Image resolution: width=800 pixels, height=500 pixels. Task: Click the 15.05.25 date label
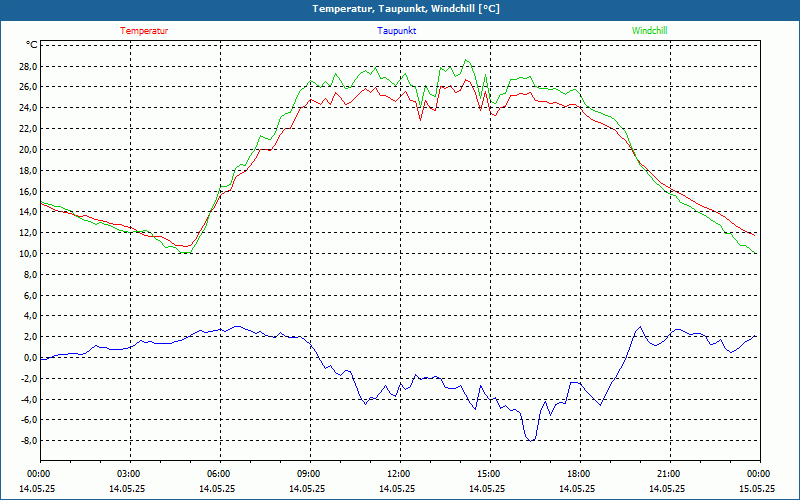pos(757,489)
